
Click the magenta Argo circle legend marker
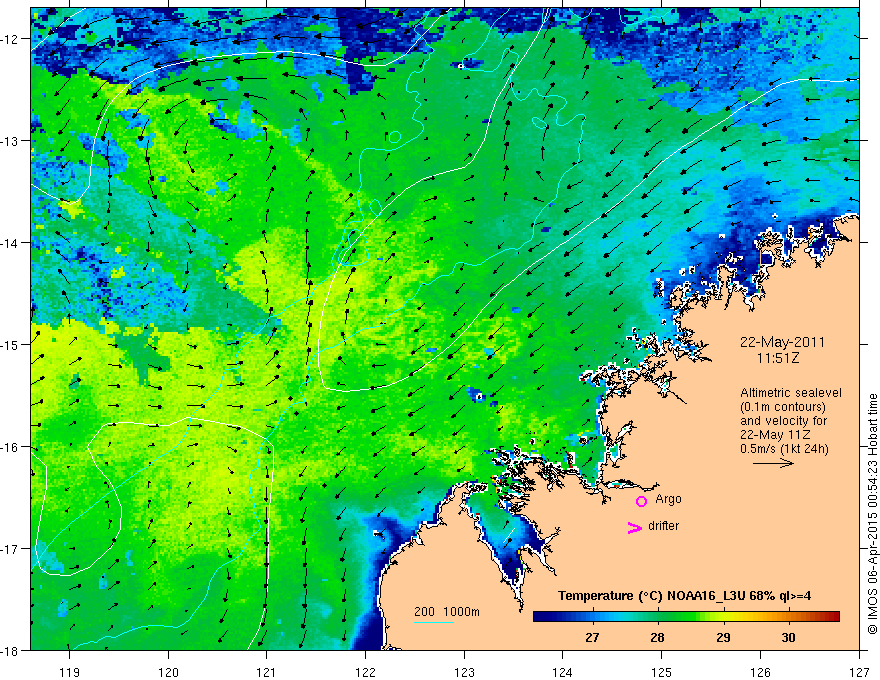point(641,501)
